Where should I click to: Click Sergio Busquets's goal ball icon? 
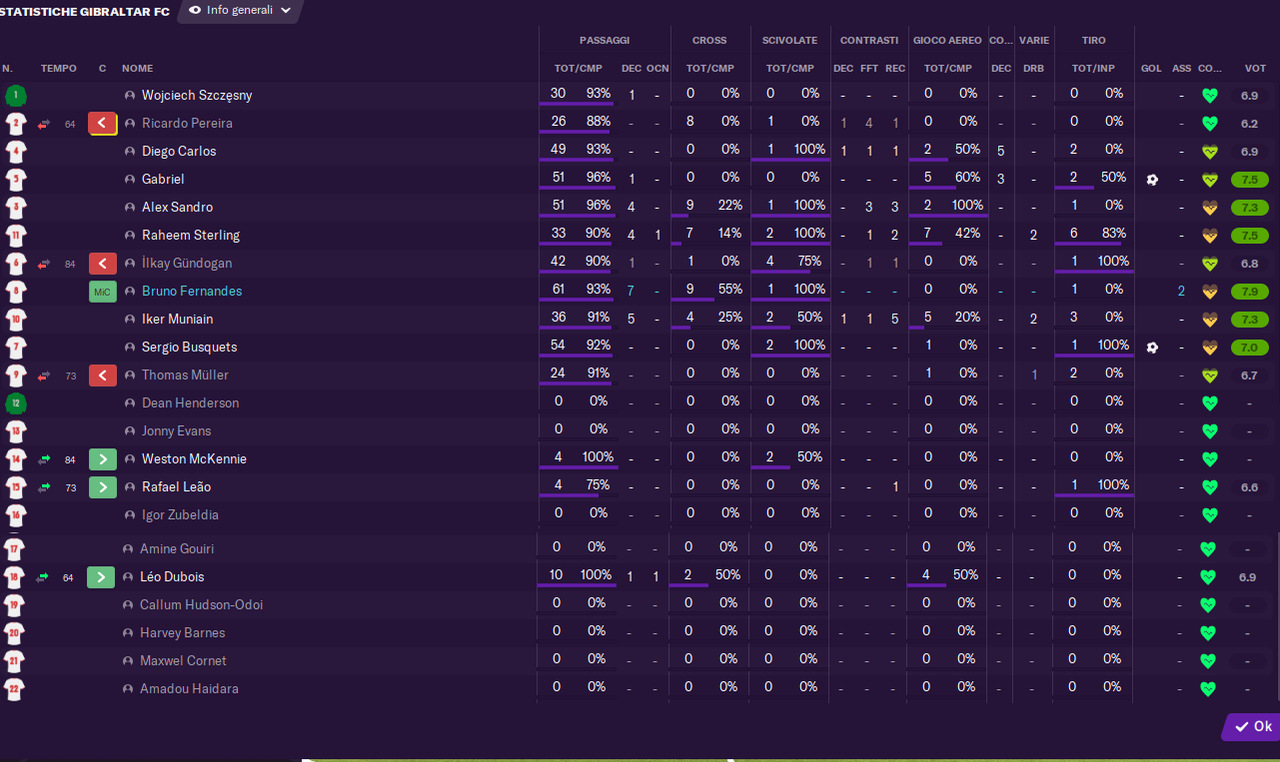point(1152,348)
